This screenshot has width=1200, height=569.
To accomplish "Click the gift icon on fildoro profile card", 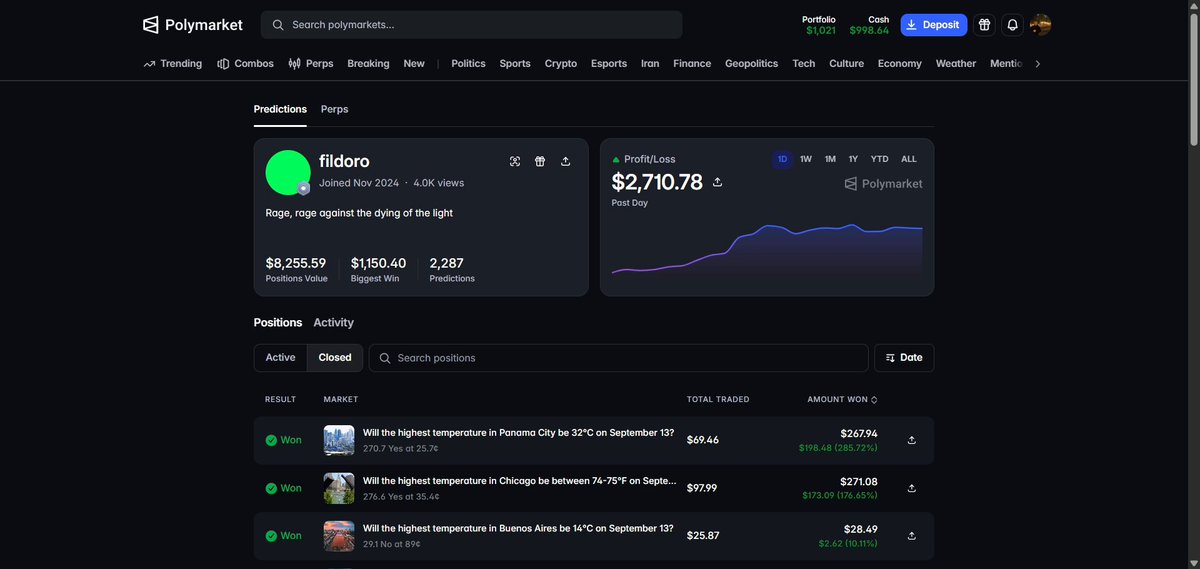I will coord(540,161).
